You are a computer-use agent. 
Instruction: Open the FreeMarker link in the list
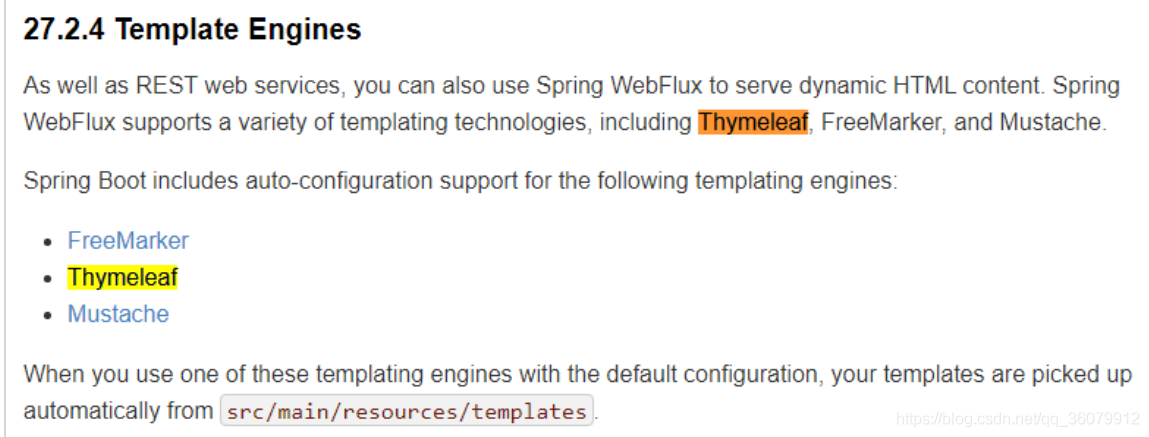[x=128, y=240]
